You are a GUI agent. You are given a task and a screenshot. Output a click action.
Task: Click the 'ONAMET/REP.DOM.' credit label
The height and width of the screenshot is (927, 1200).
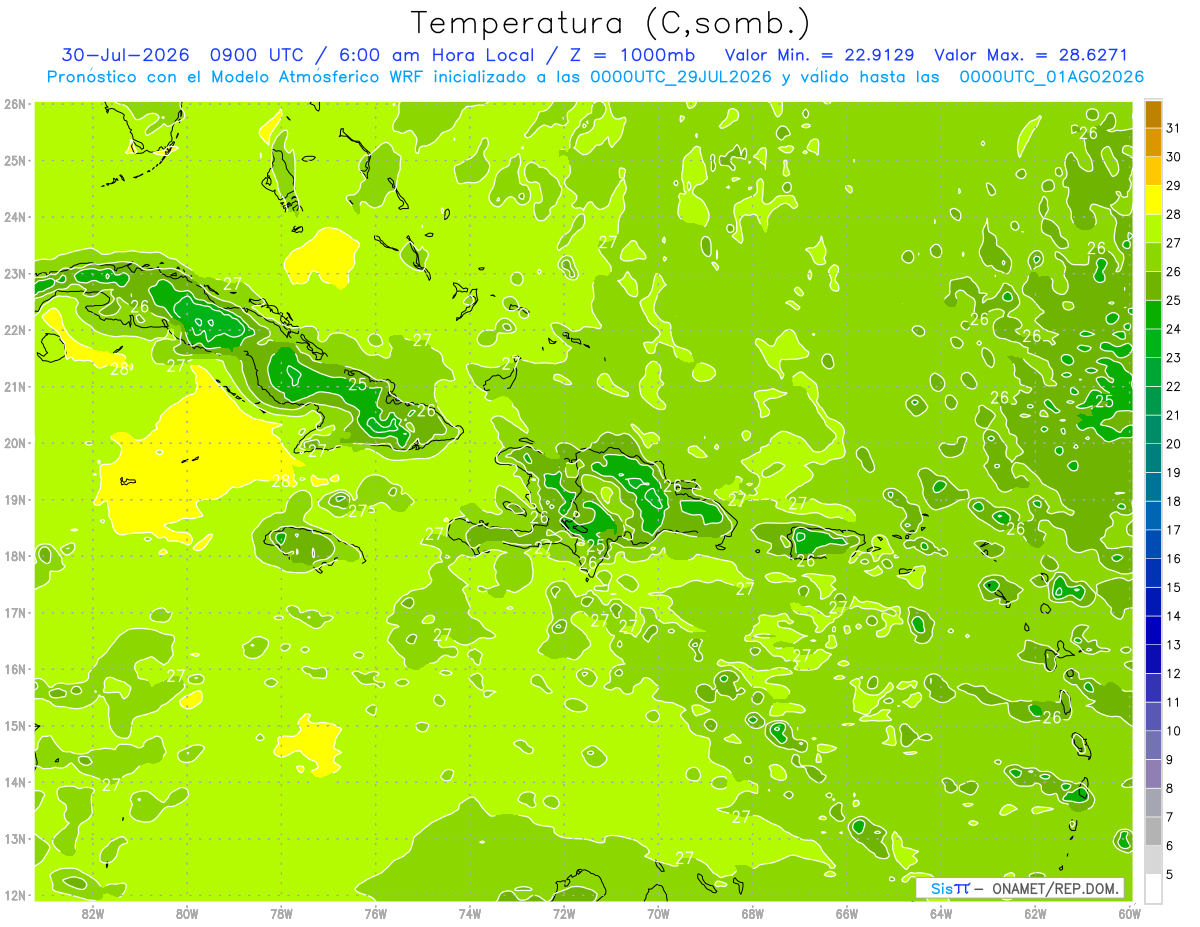coord(1053,888)
